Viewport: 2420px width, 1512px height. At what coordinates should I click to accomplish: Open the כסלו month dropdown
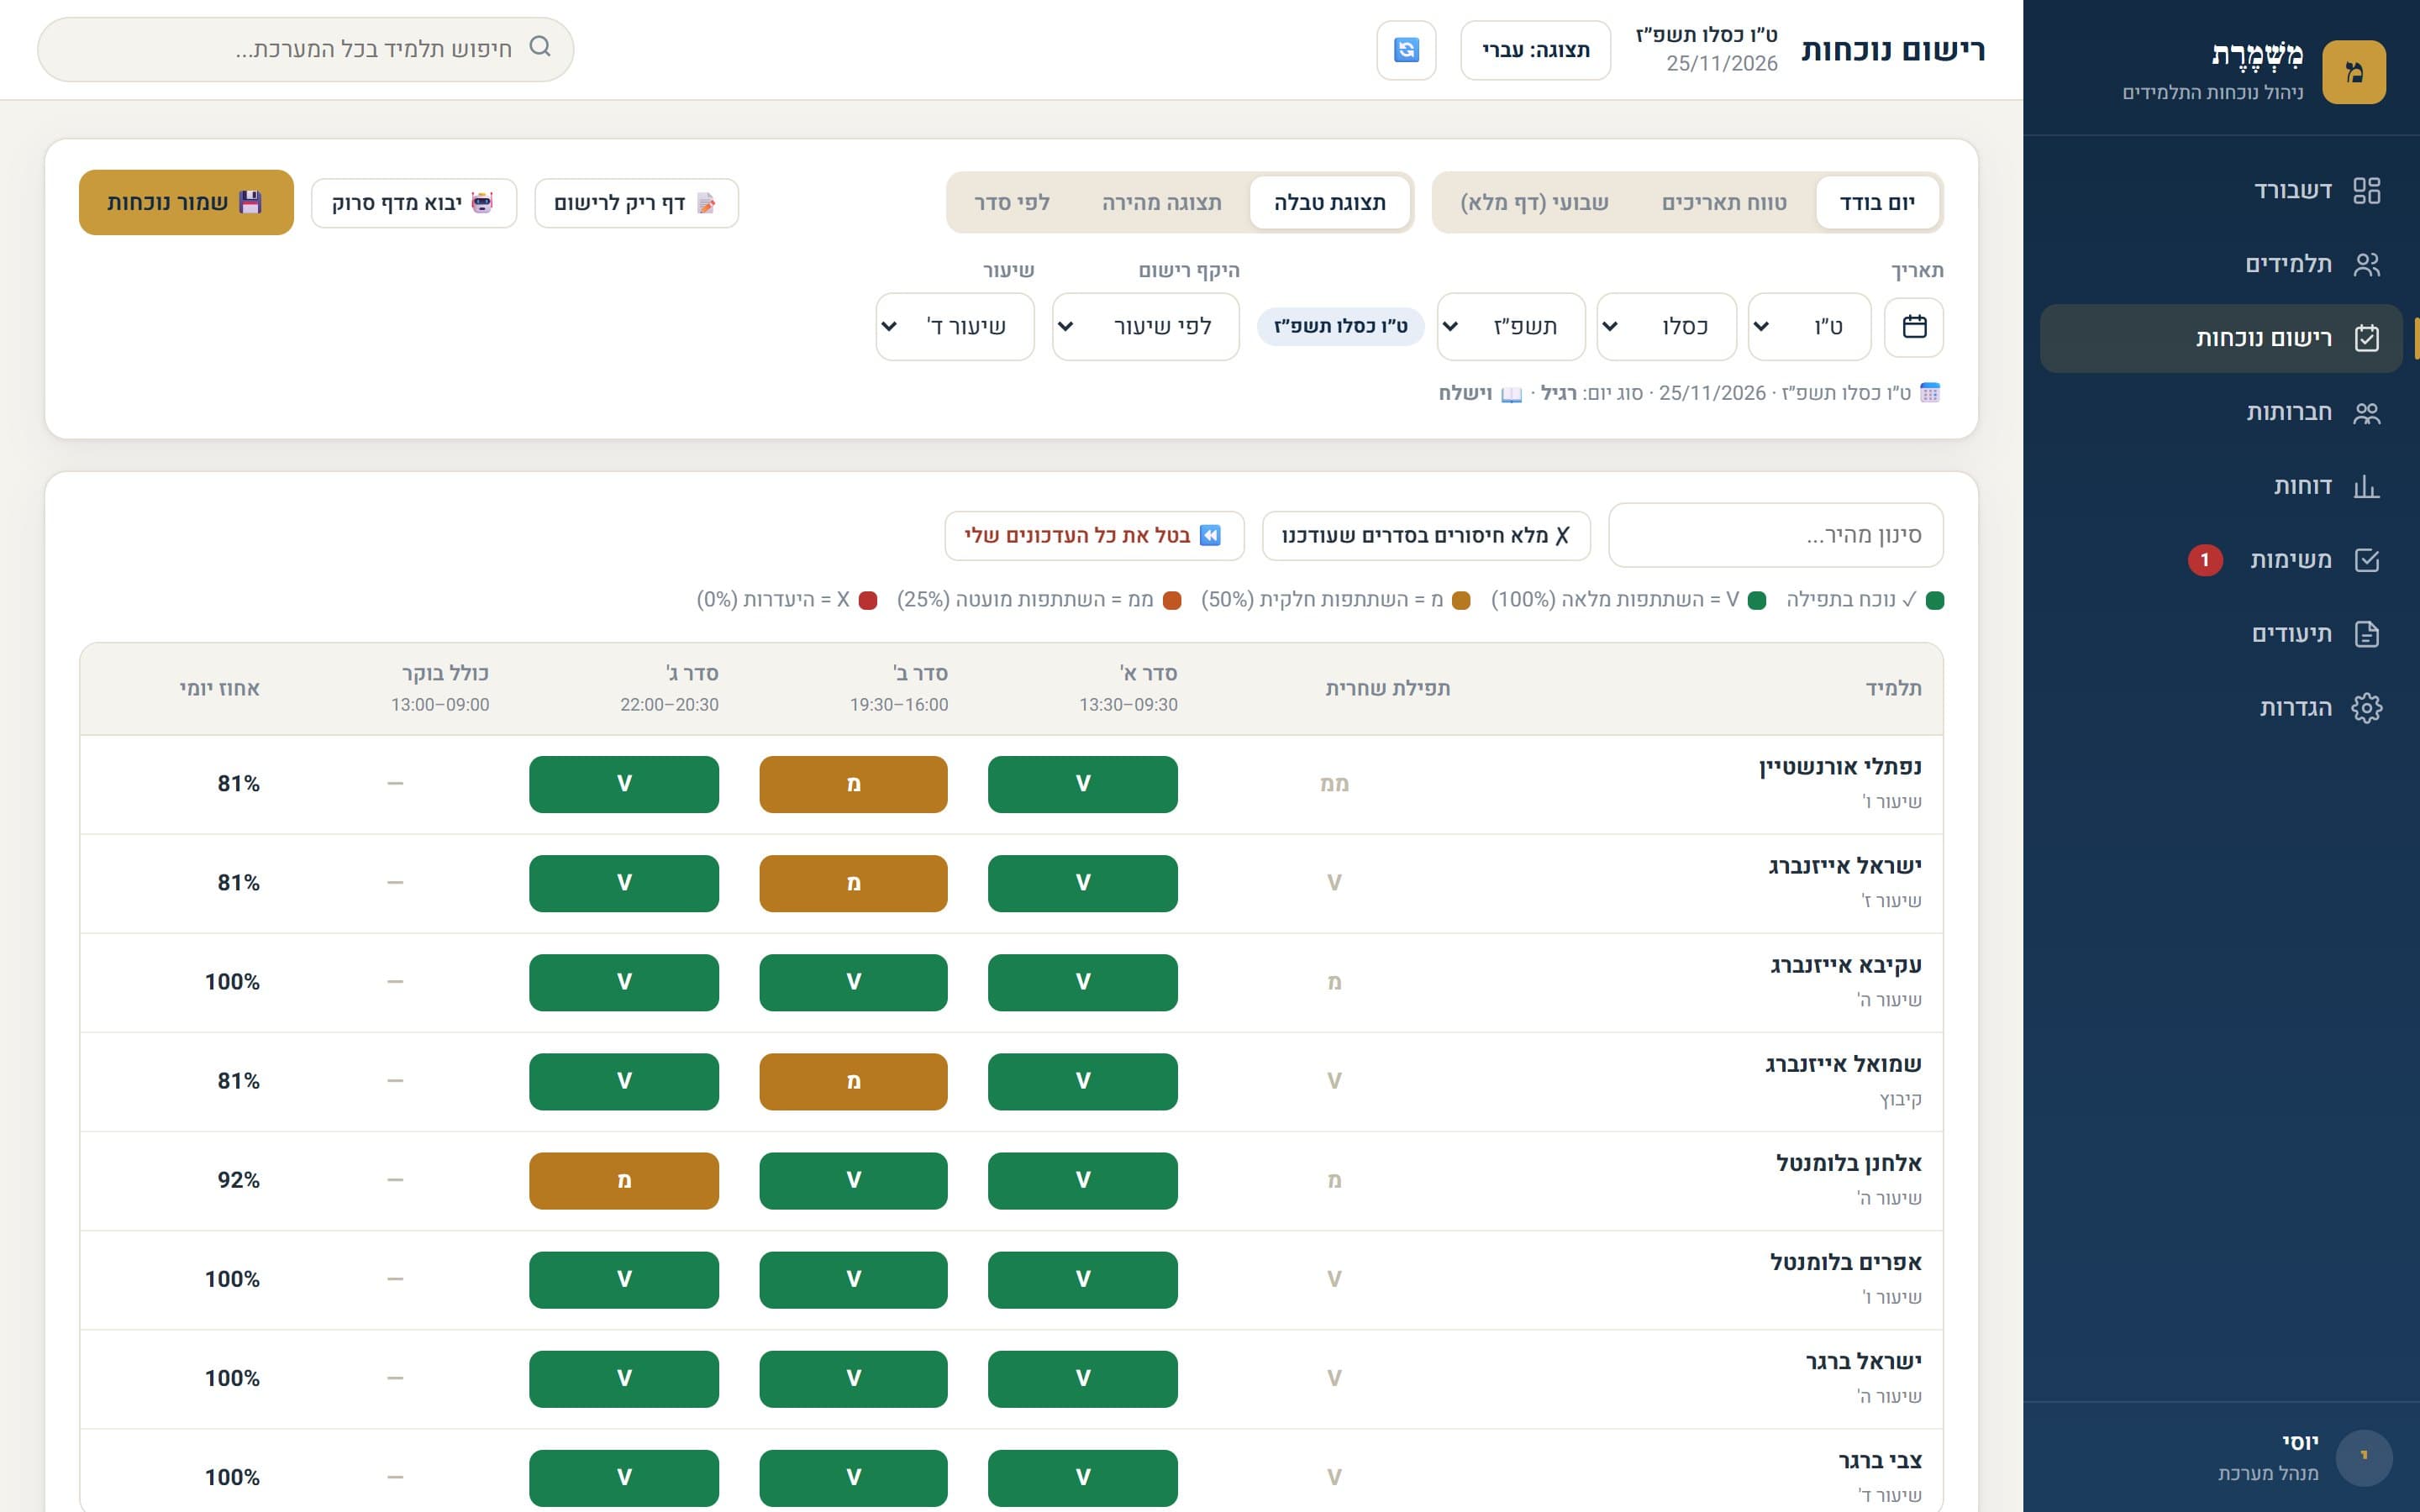click(x=1667, y=327)
